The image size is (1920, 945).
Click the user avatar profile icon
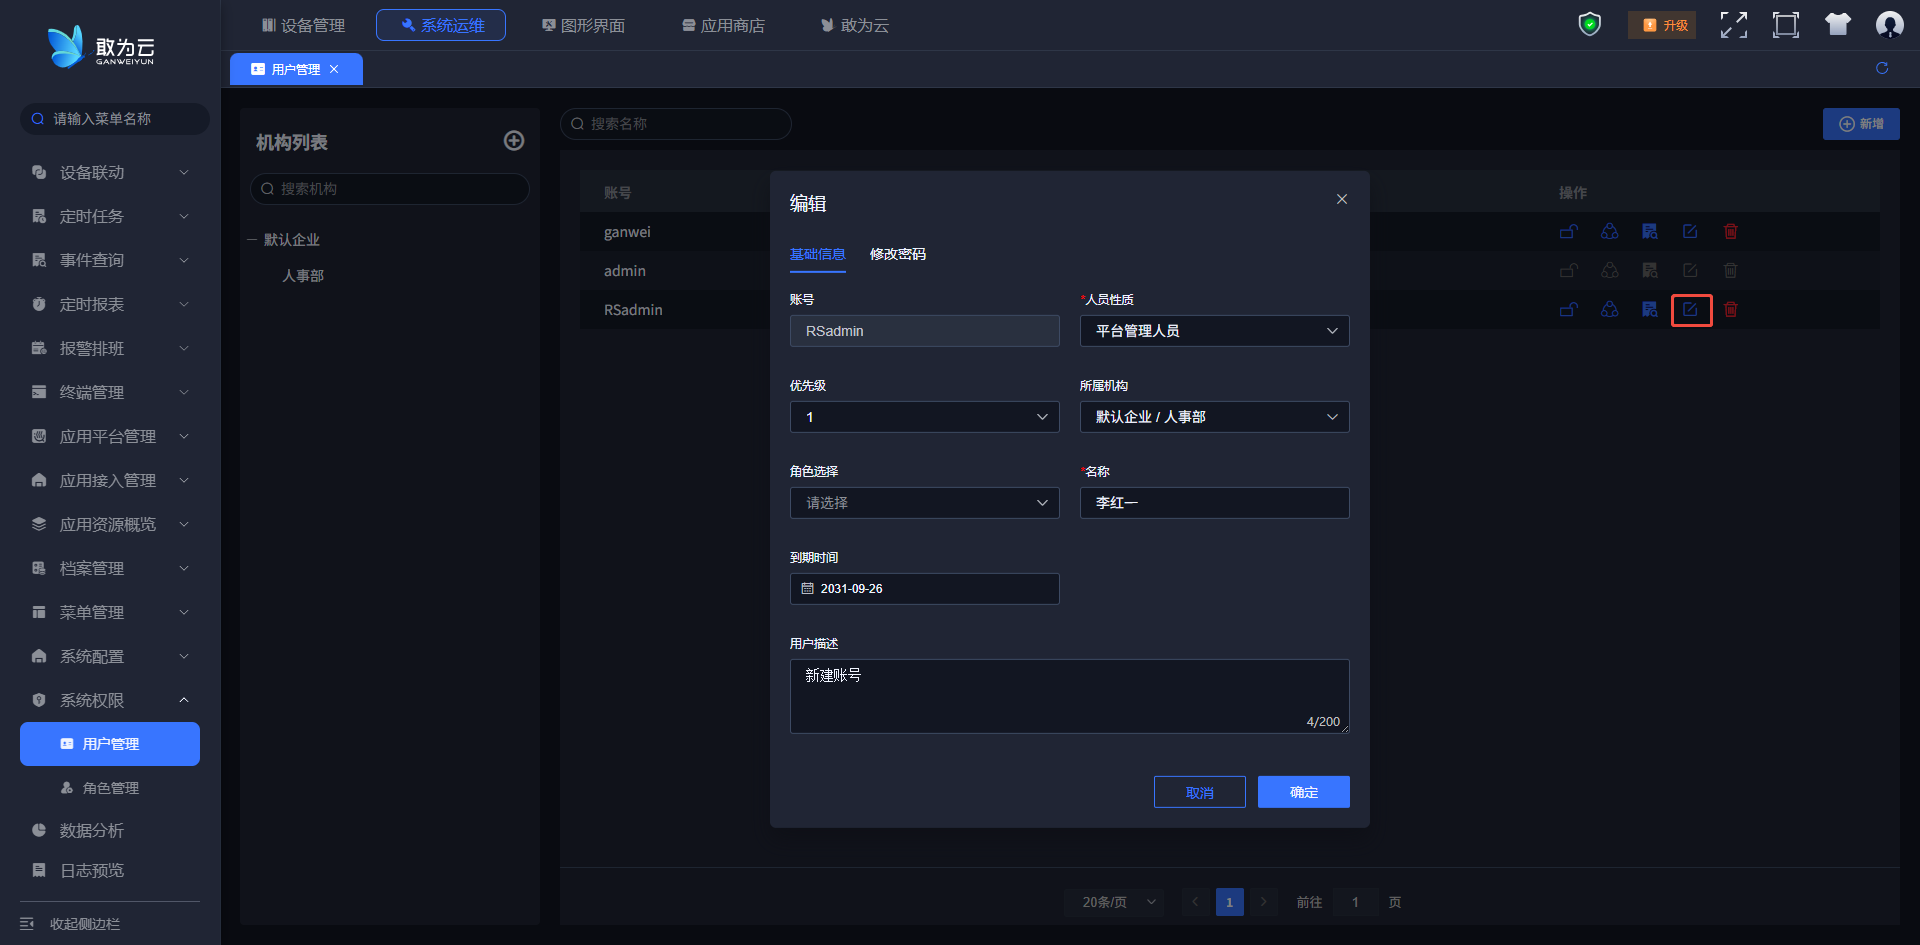[1889, 25]
